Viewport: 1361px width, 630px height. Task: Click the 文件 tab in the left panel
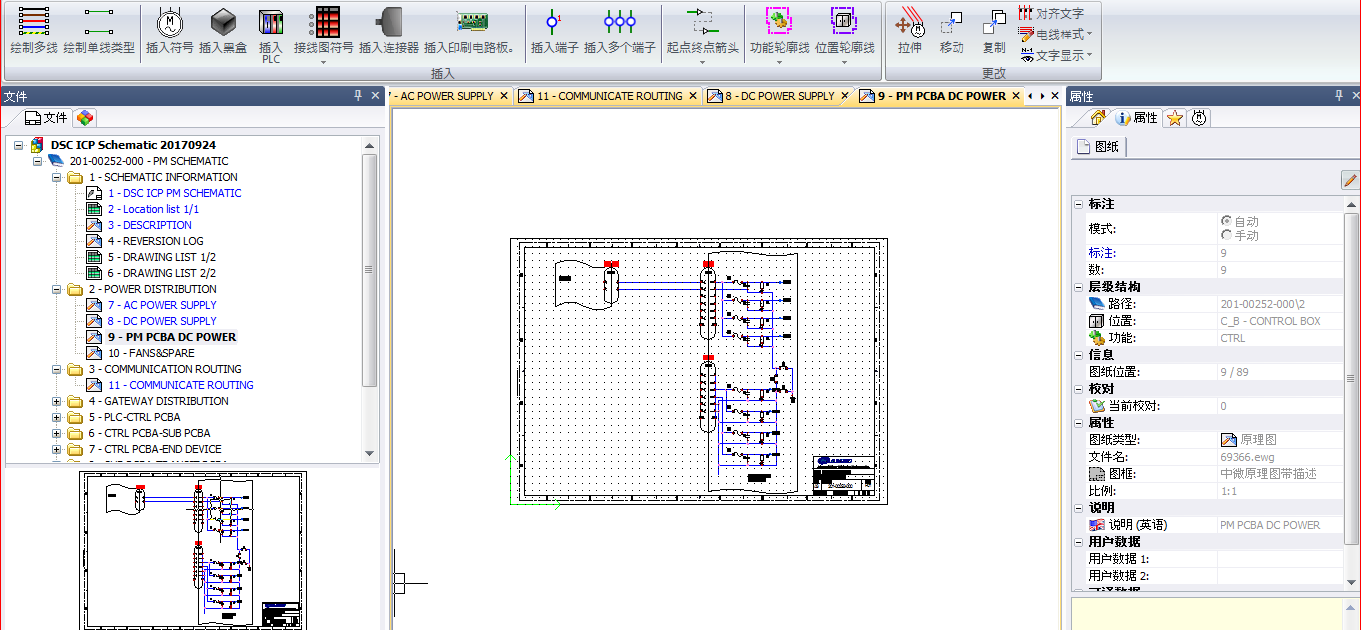pyautogui.click(x=46, y=118)
